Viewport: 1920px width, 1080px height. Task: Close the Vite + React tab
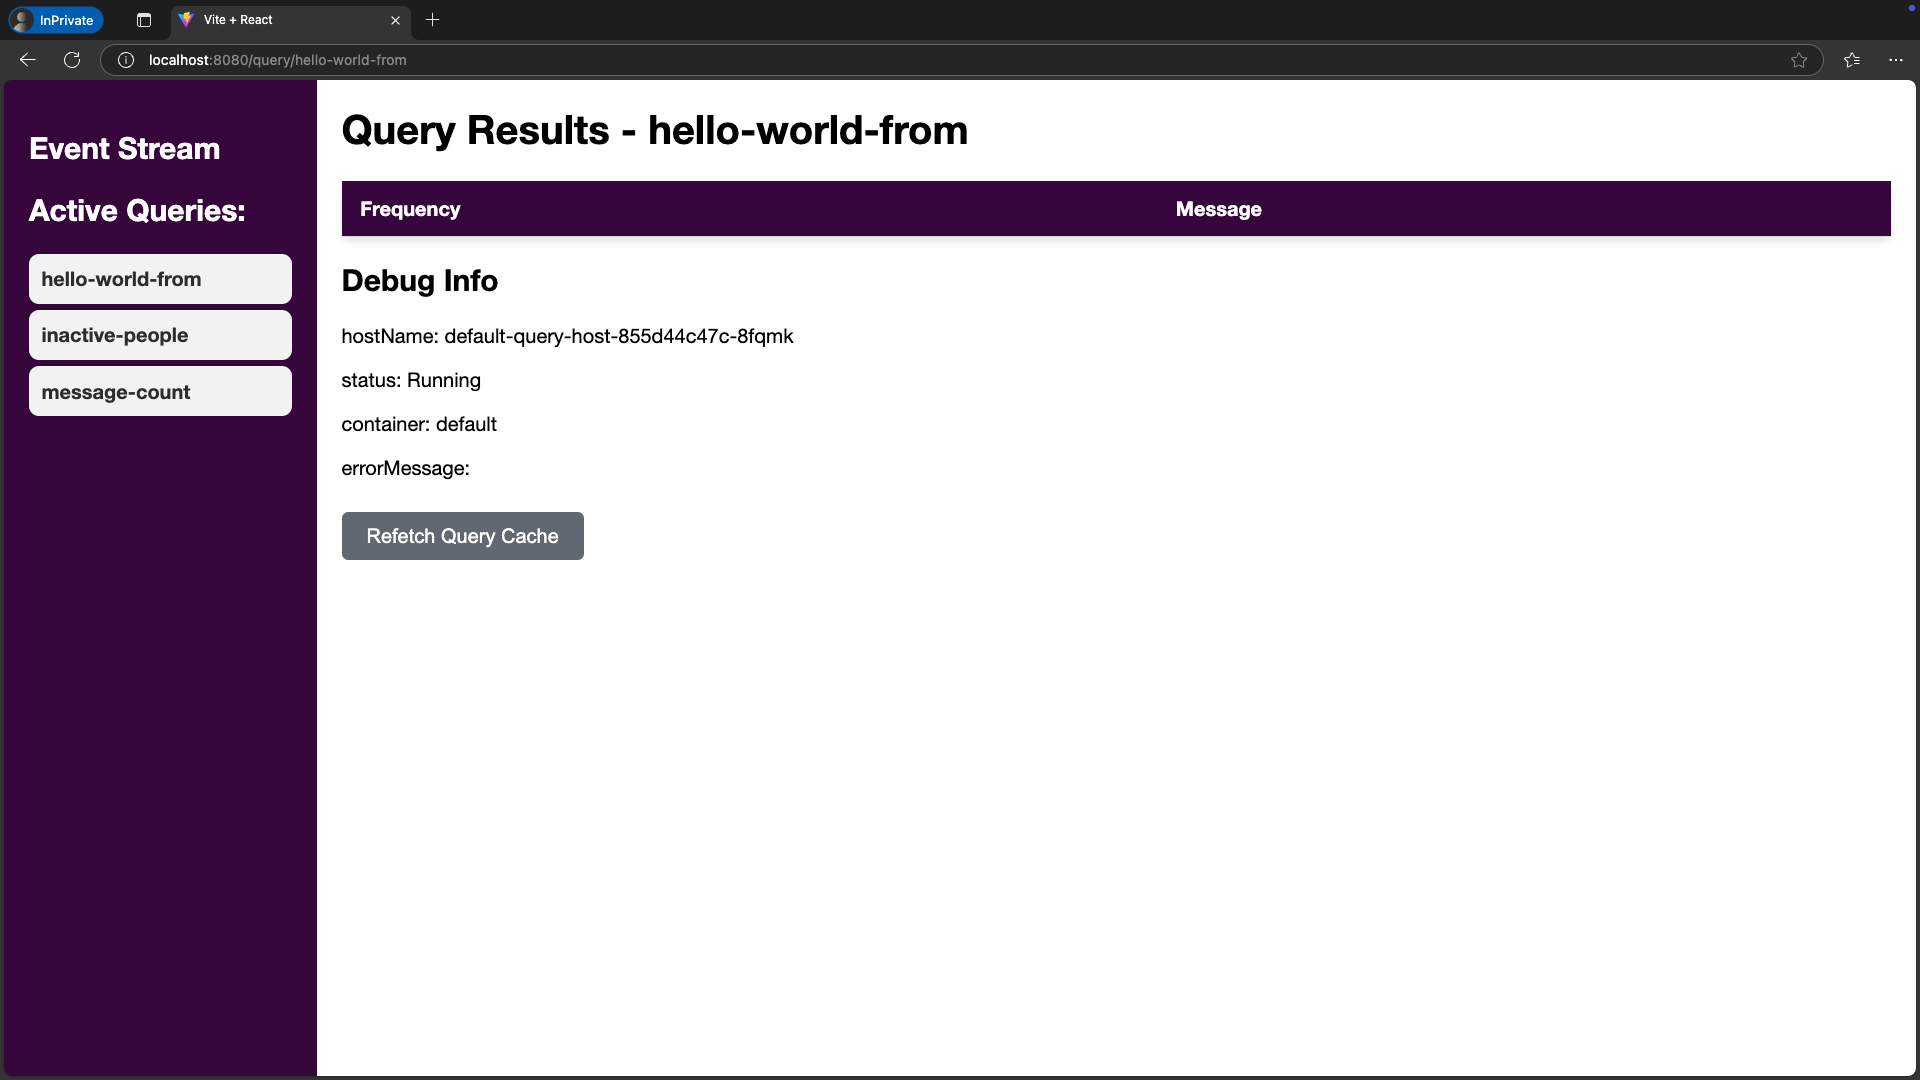tap(395, 20)
